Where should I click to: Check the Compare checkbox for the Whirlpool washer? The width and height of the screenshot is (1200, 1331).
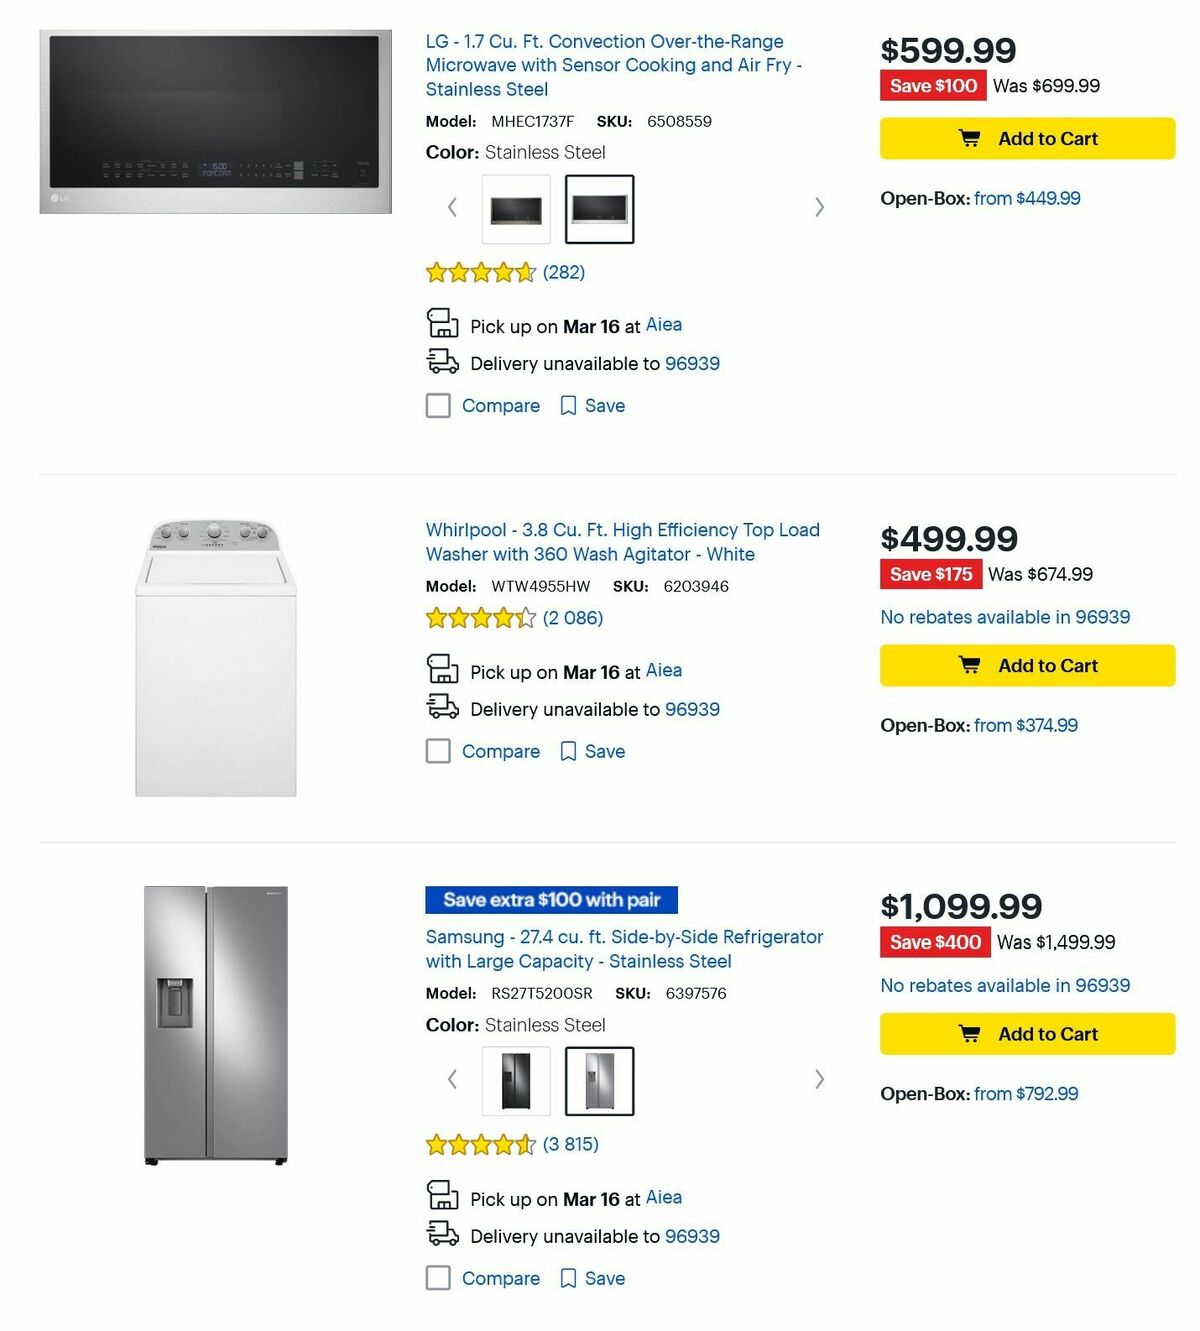[438, 750]
